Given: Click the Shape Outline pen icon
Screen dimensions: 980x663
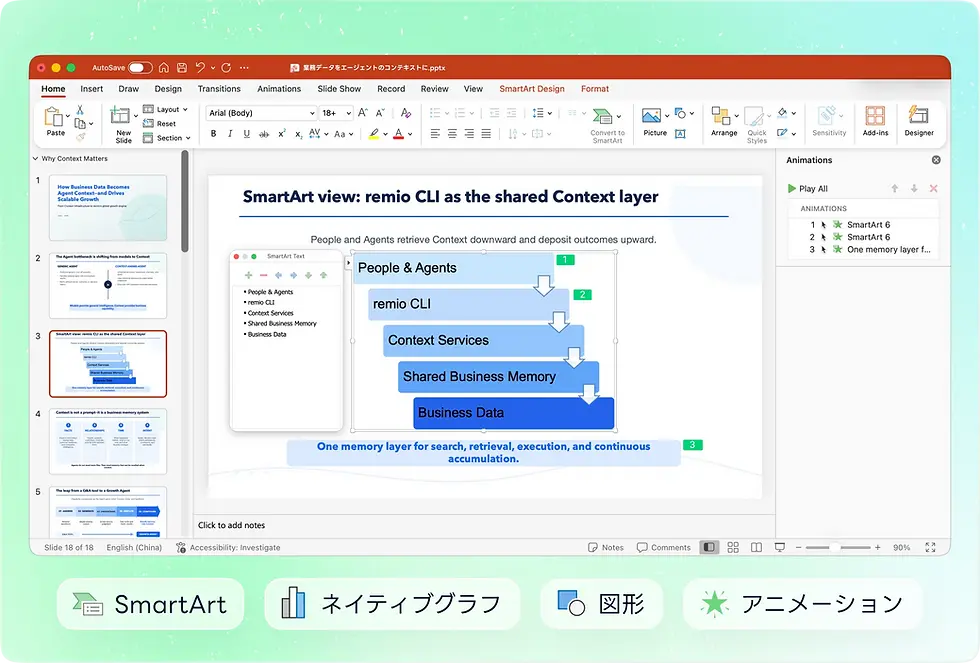Looking at the screenshot, I should coord(782,132).
